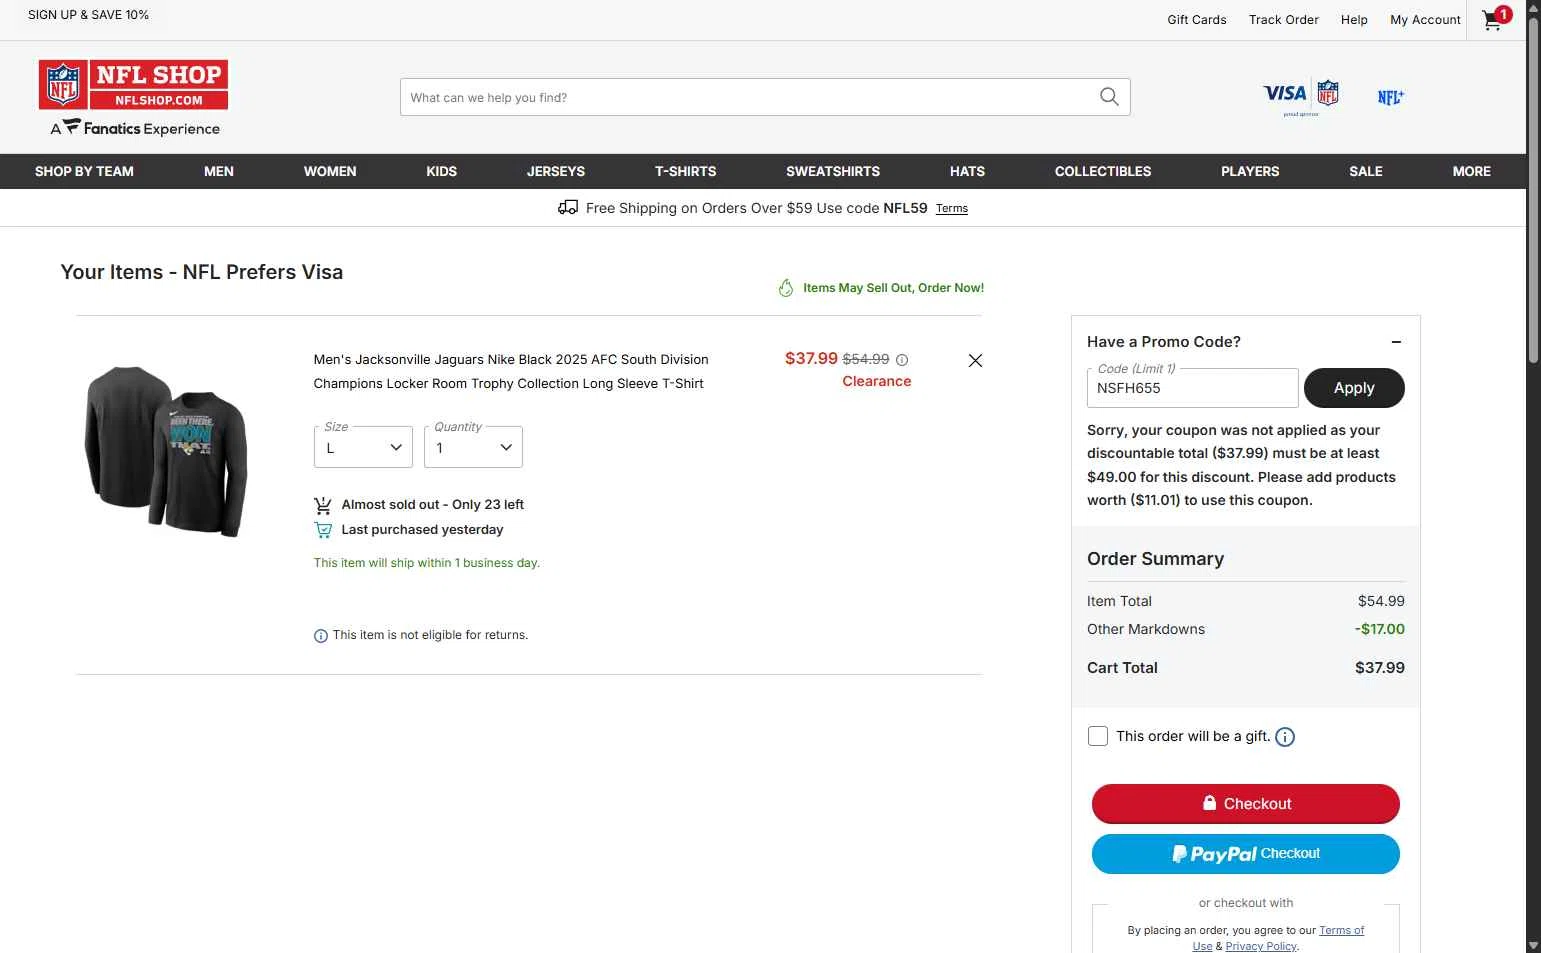The image size is (1541, 953).
Task: Click 'Last purchased yesterday' text
Action: 422,530
